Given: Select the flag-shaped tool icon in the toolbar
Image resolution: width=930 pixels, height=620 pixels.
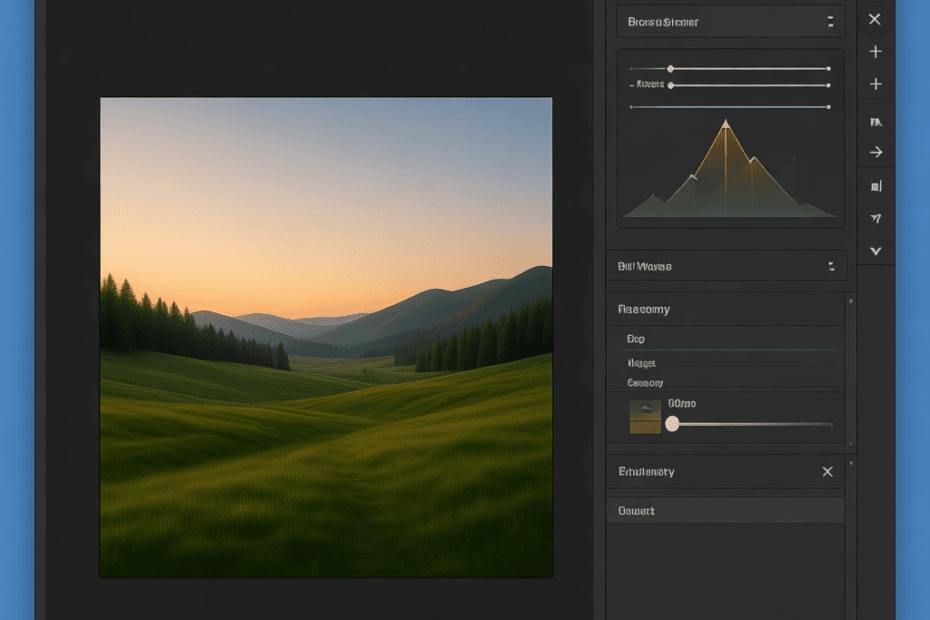Looking at the screenshot, I should coord(876,122).
